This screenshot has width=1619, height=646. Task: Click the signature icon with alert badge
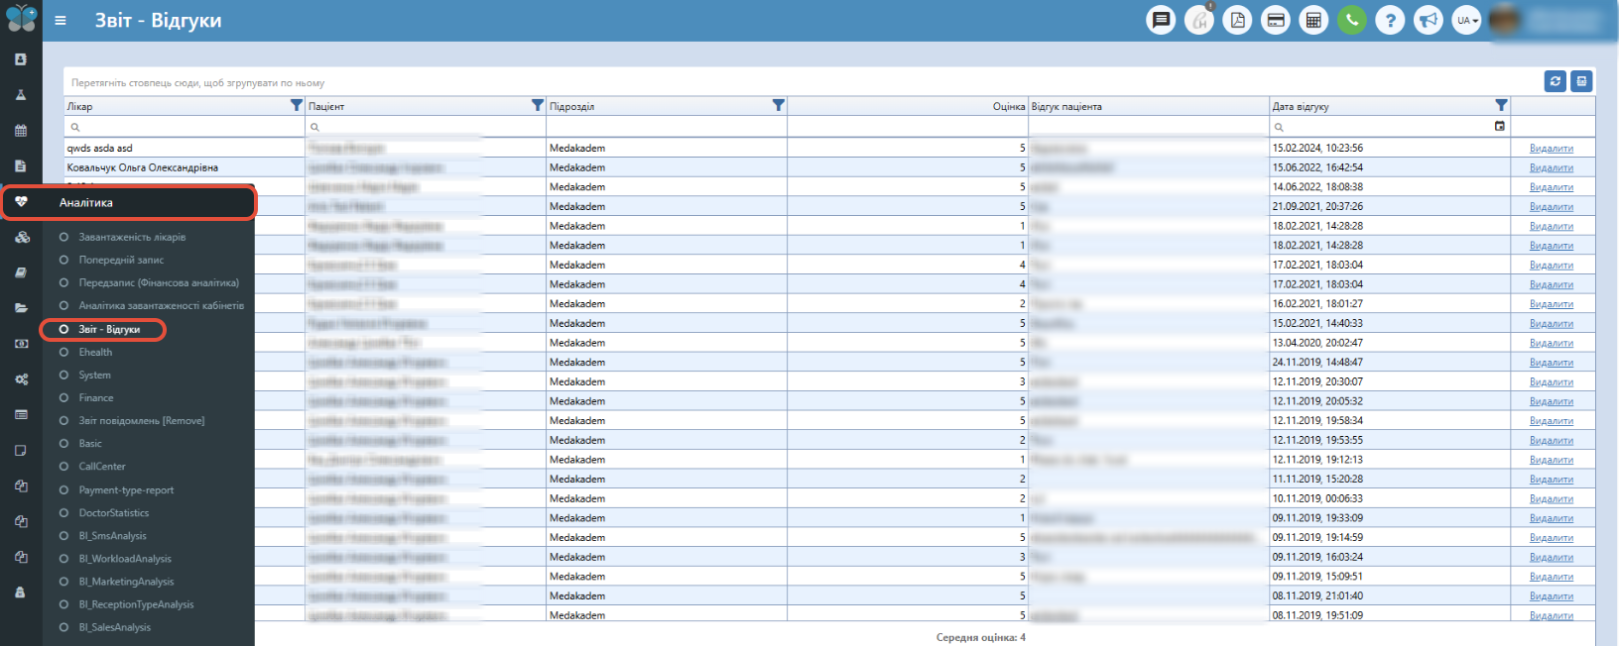click(x=1199, y=20)
